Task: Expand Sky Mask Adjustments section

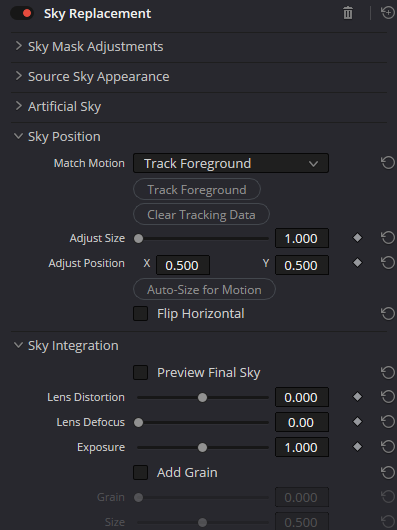Action: (x=18, y=46)
